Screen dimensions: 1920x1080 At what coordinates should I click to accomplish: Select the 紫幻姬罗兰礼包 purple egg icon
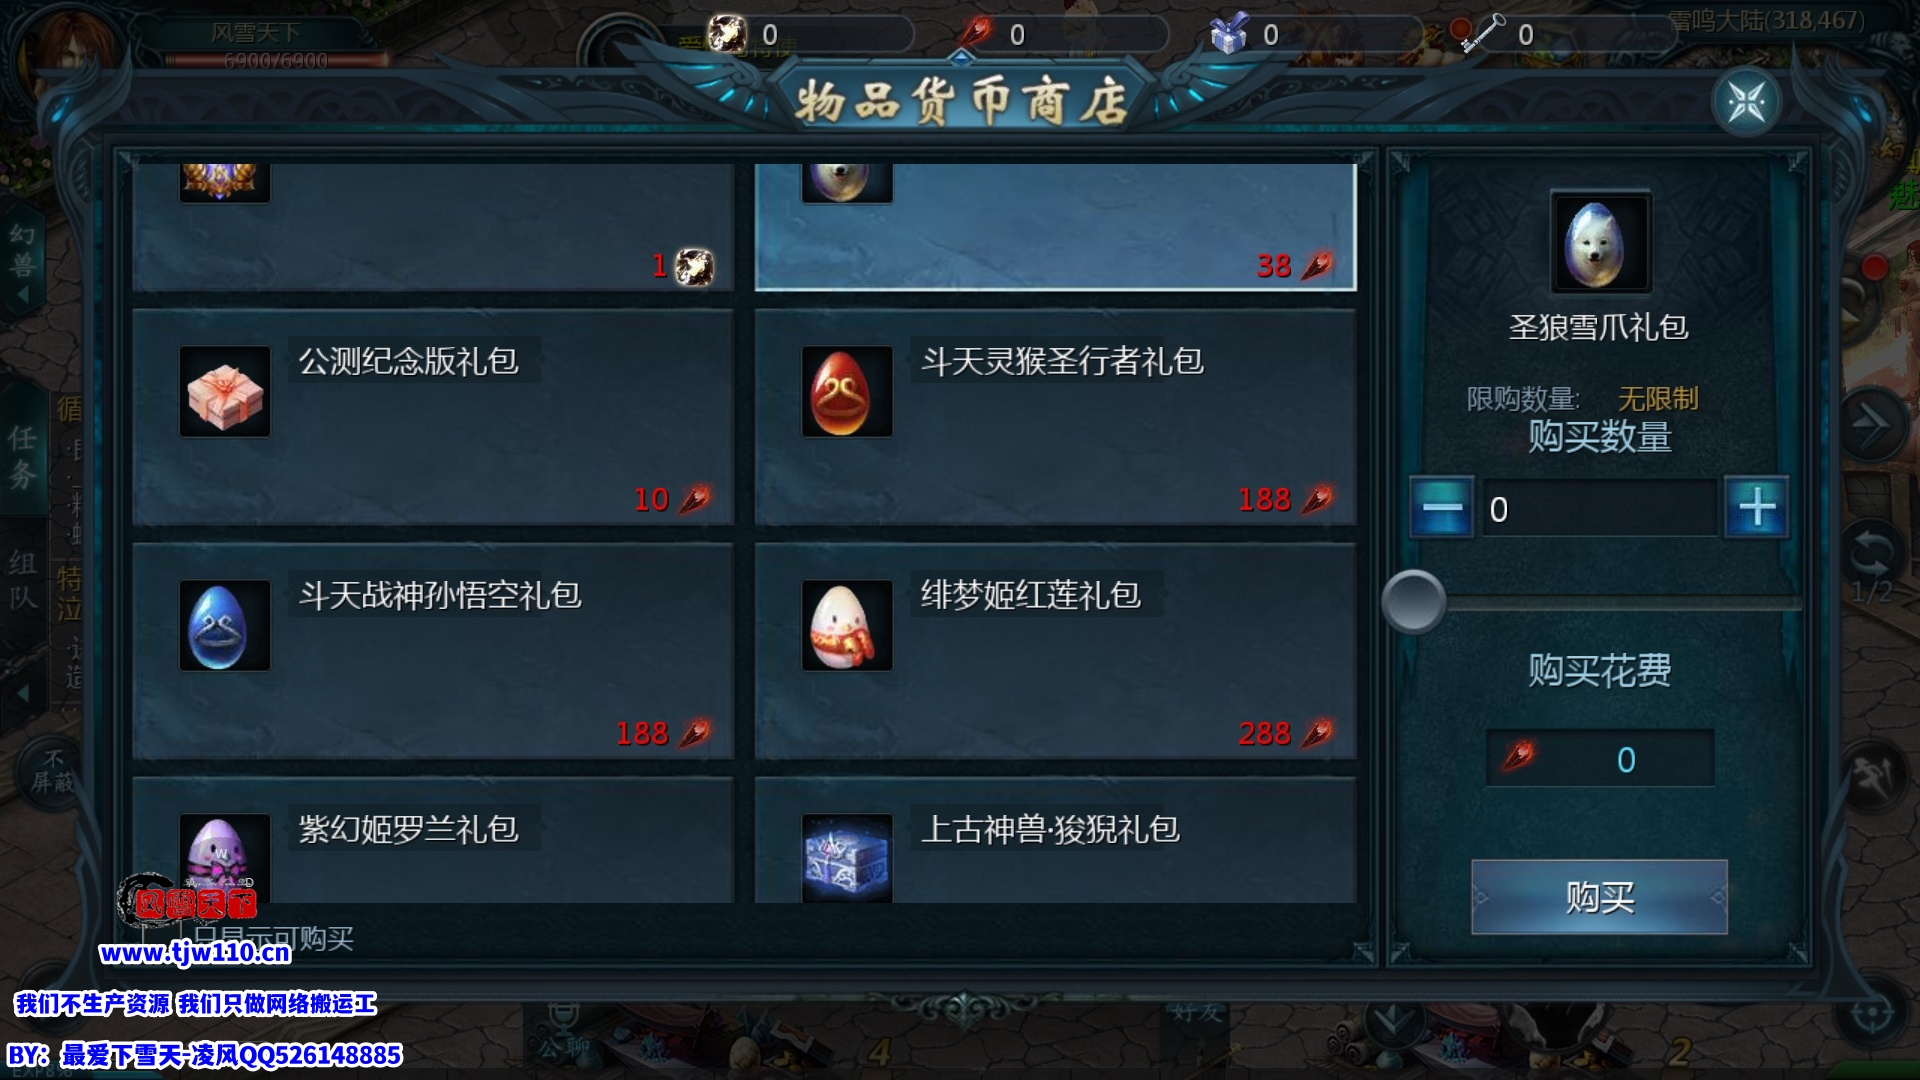coord(225,858)
